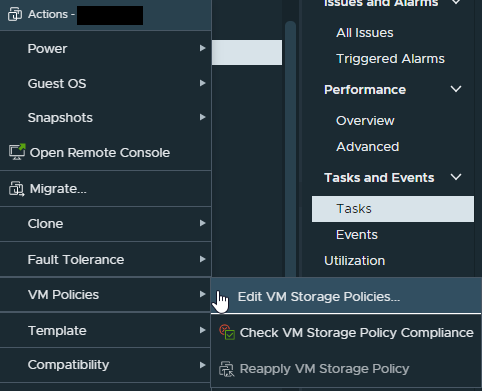
Task: Click the Guest OS submenu arrow
Action: (202, 83)
